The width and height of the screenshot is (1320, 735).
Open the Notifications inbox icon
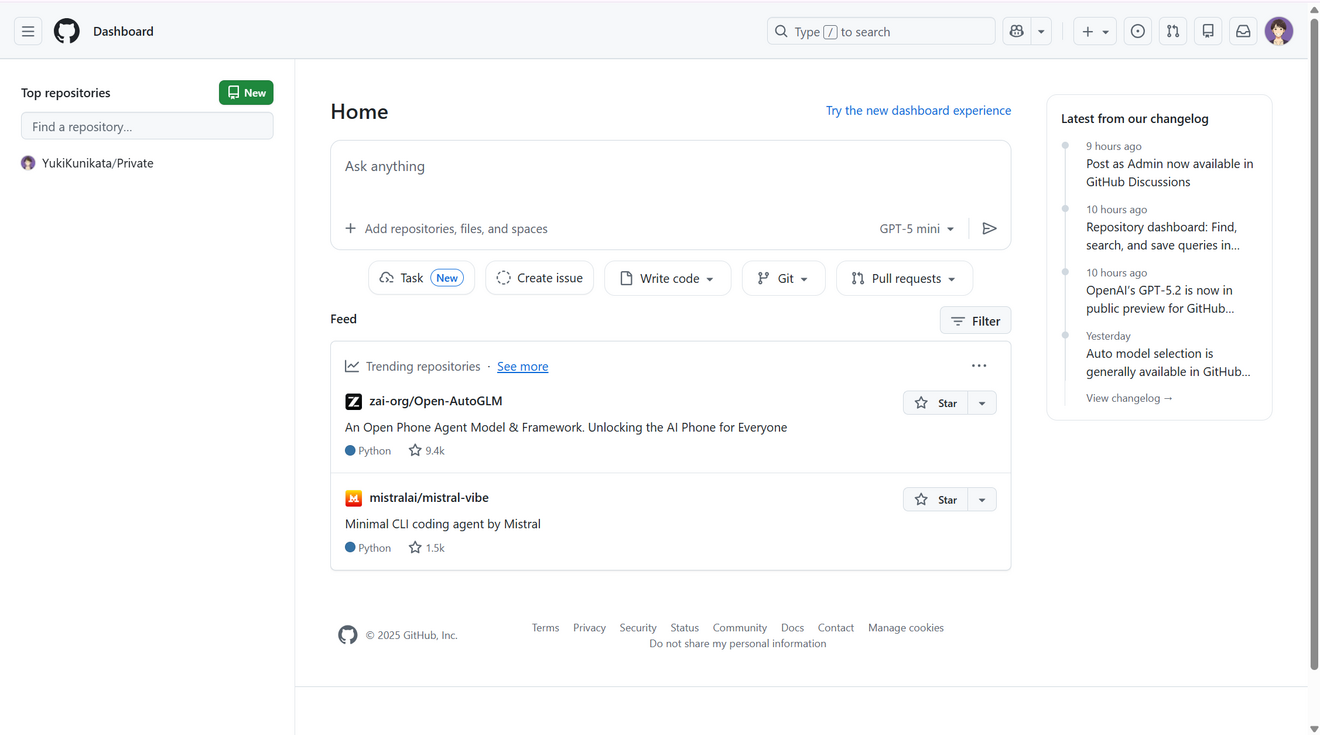pyautogui.click(x=1243, y=32)
